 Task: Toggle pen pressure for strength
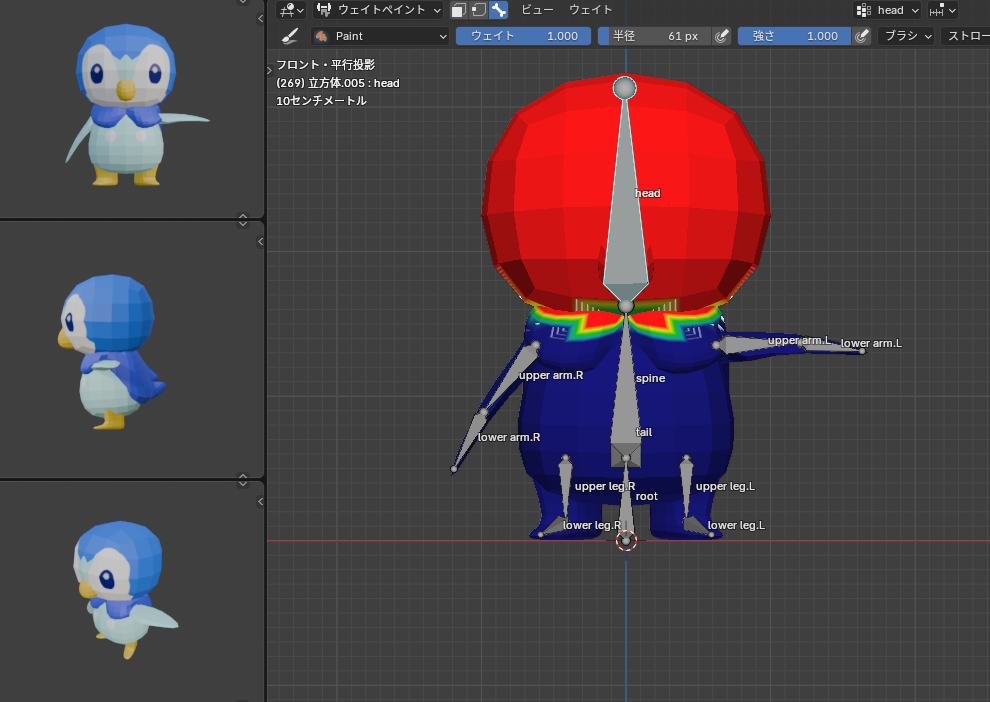click(x=862, y=36)
